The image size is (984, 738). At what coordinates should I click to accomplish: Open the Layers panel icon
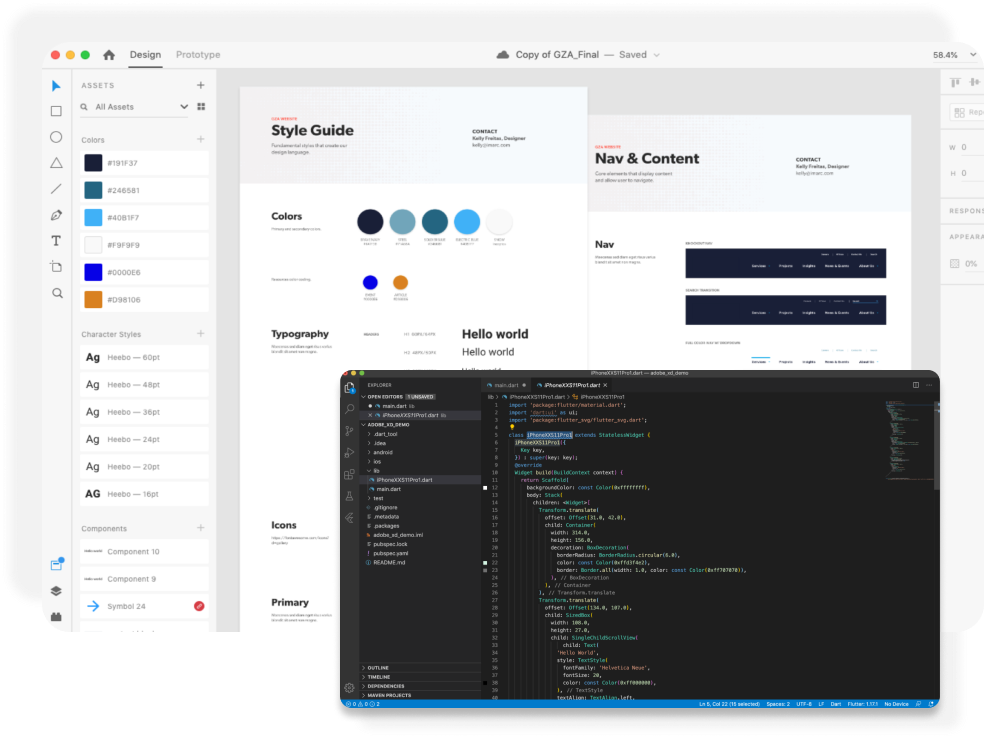coord(57,591)
